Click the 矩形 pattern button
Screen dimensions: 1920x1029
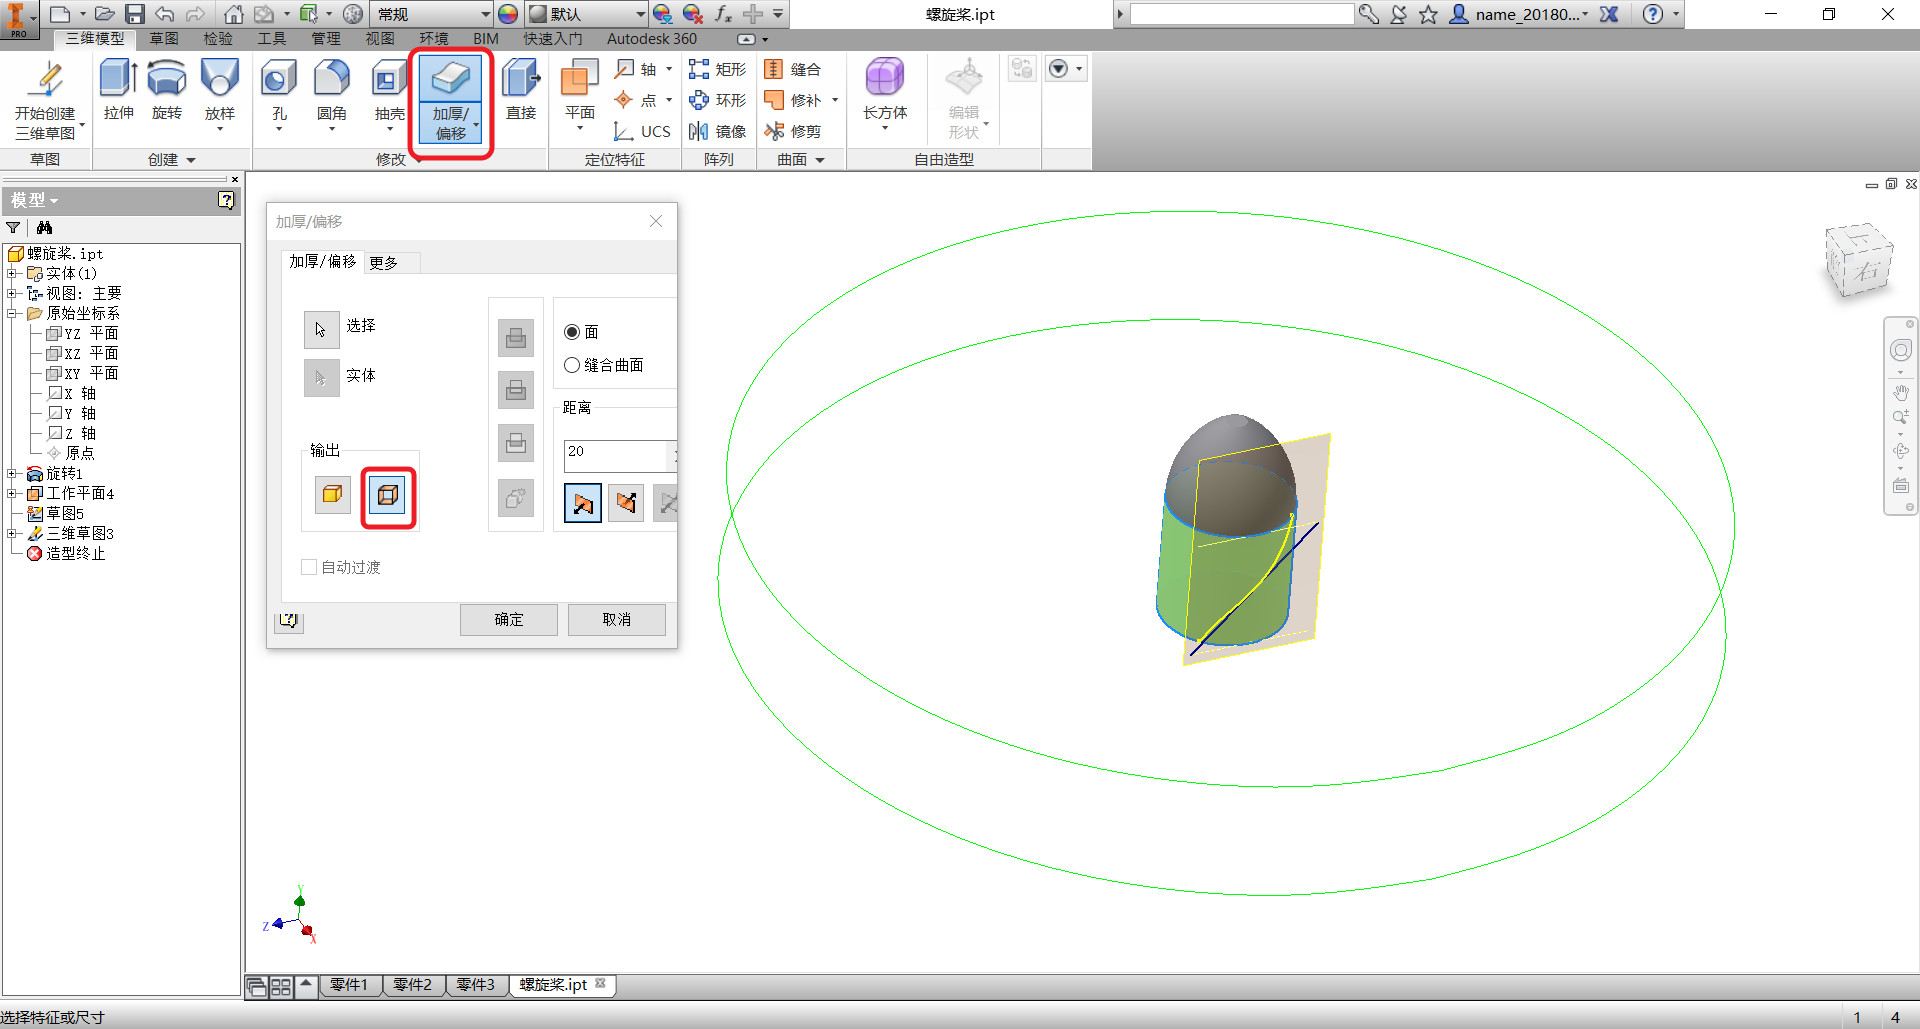[718, 69]
